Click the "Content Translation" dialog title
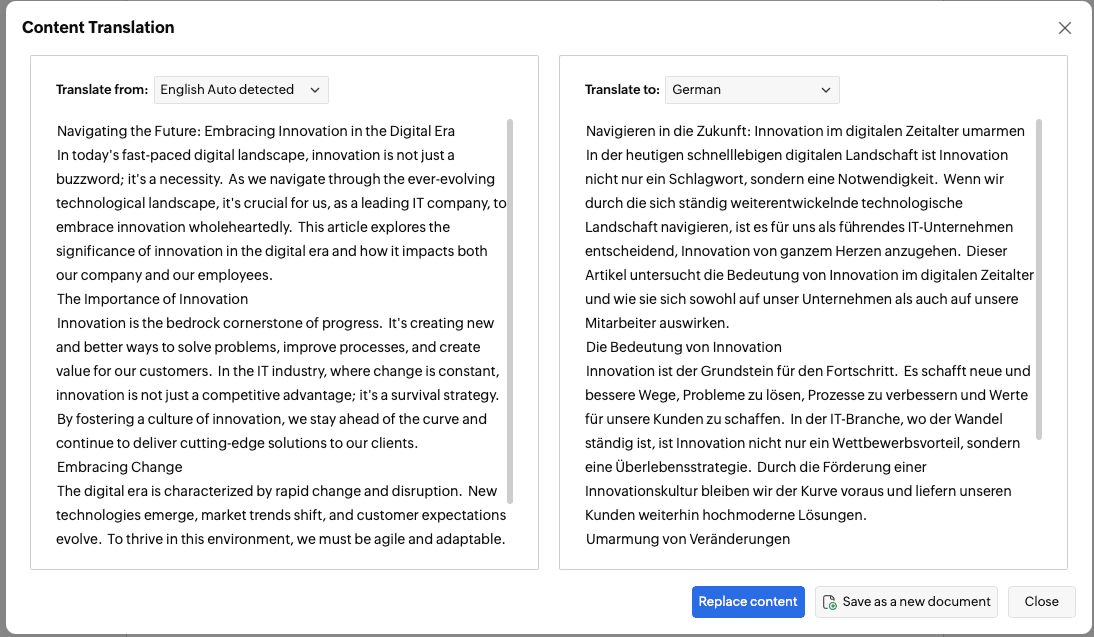The height and width of the screenshot is (637, 1094). pyautogui.click(x=98, y=28)
